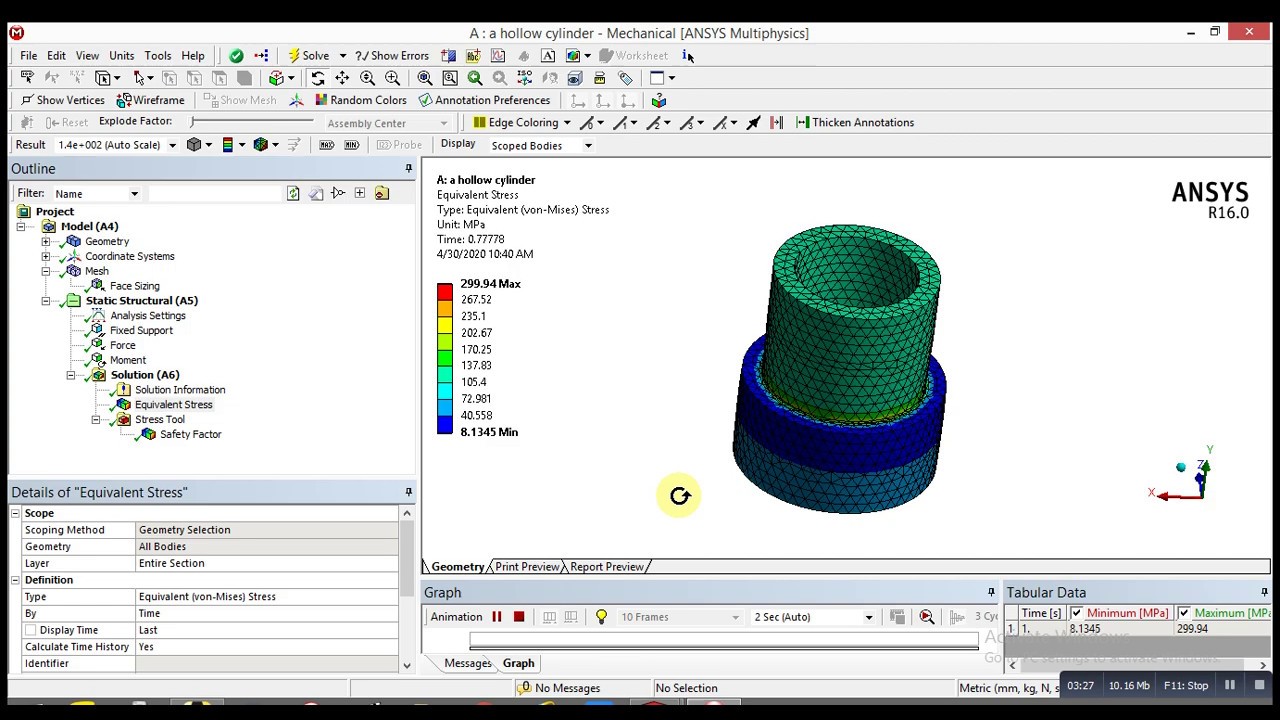Pause the animation playback

[496, 617]
